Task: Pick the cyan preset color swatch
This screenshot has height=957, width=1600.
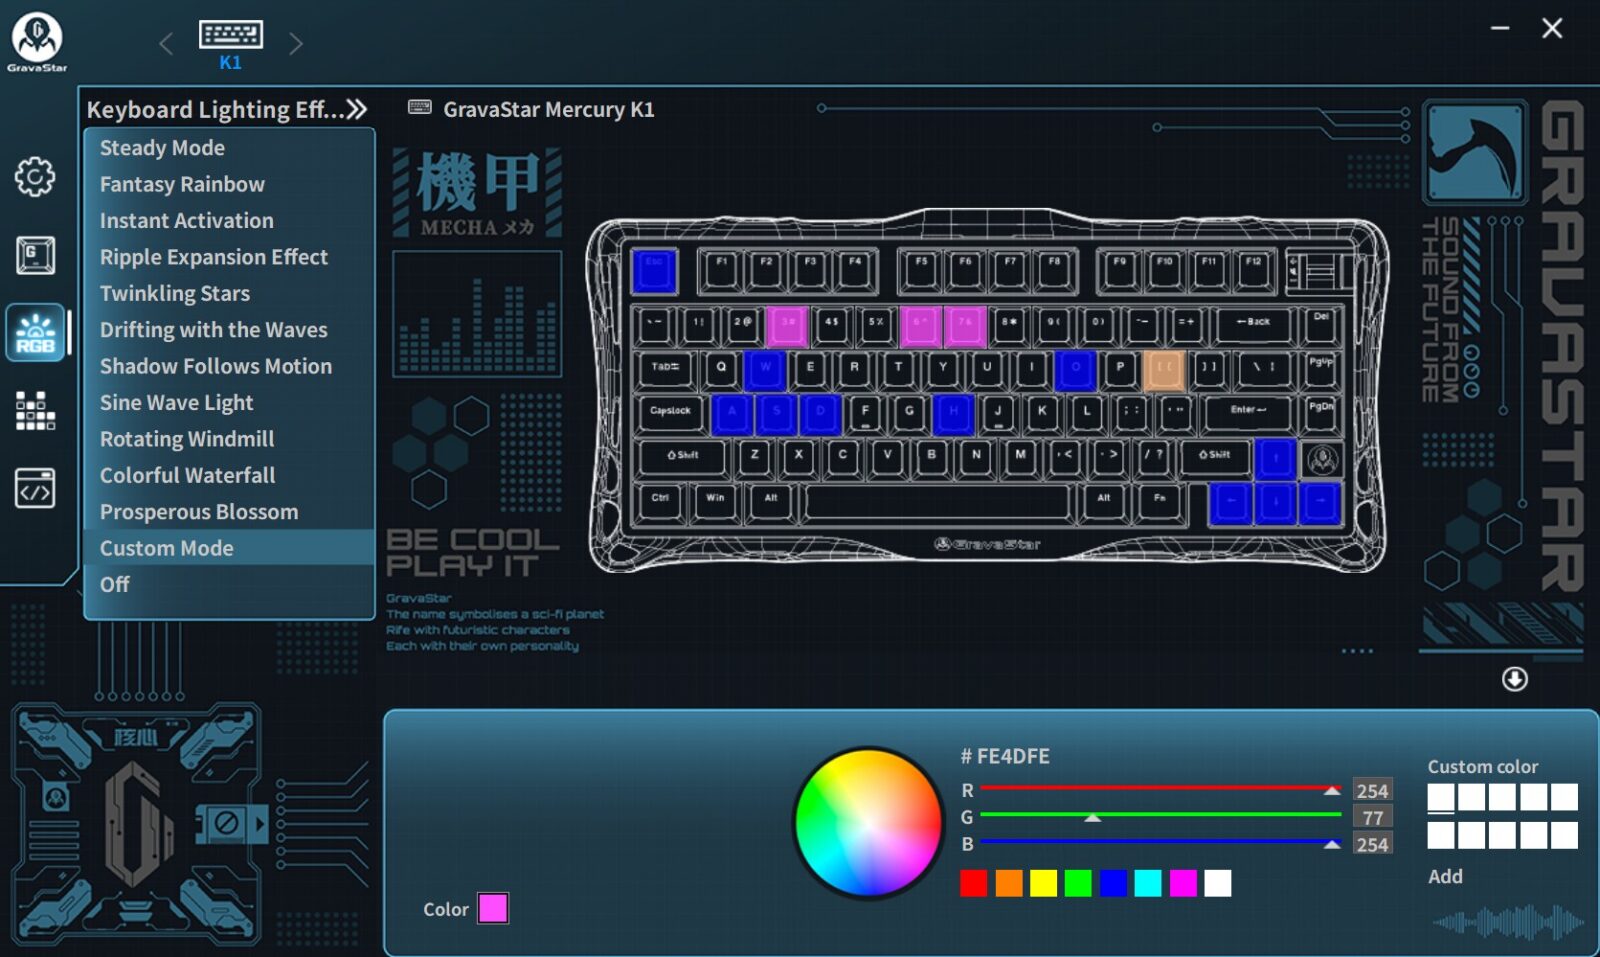Action: [1148, 883]
